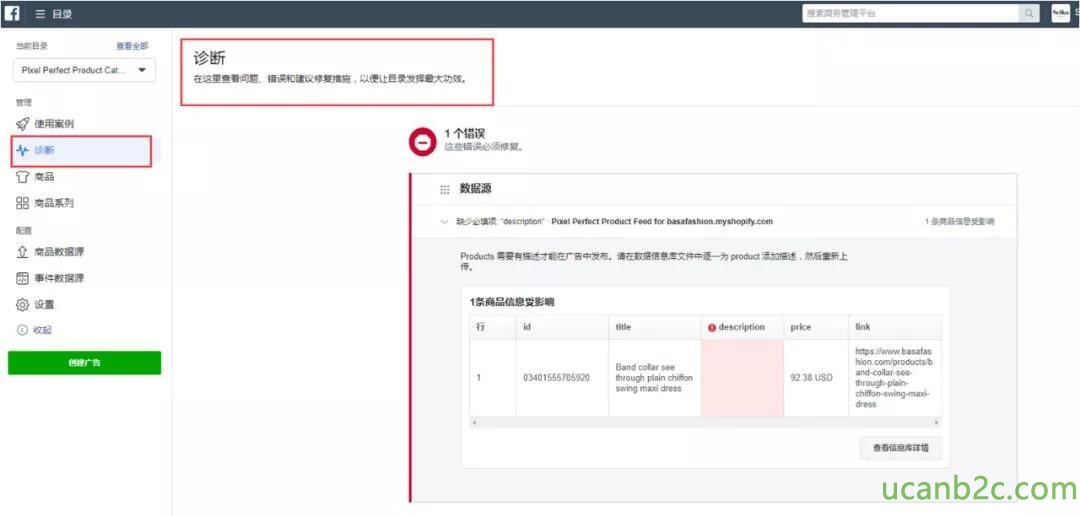This screenshot has width=1080, height=516.
Task: Open 使用案例 in the sidebar
Action: [54, 124]
